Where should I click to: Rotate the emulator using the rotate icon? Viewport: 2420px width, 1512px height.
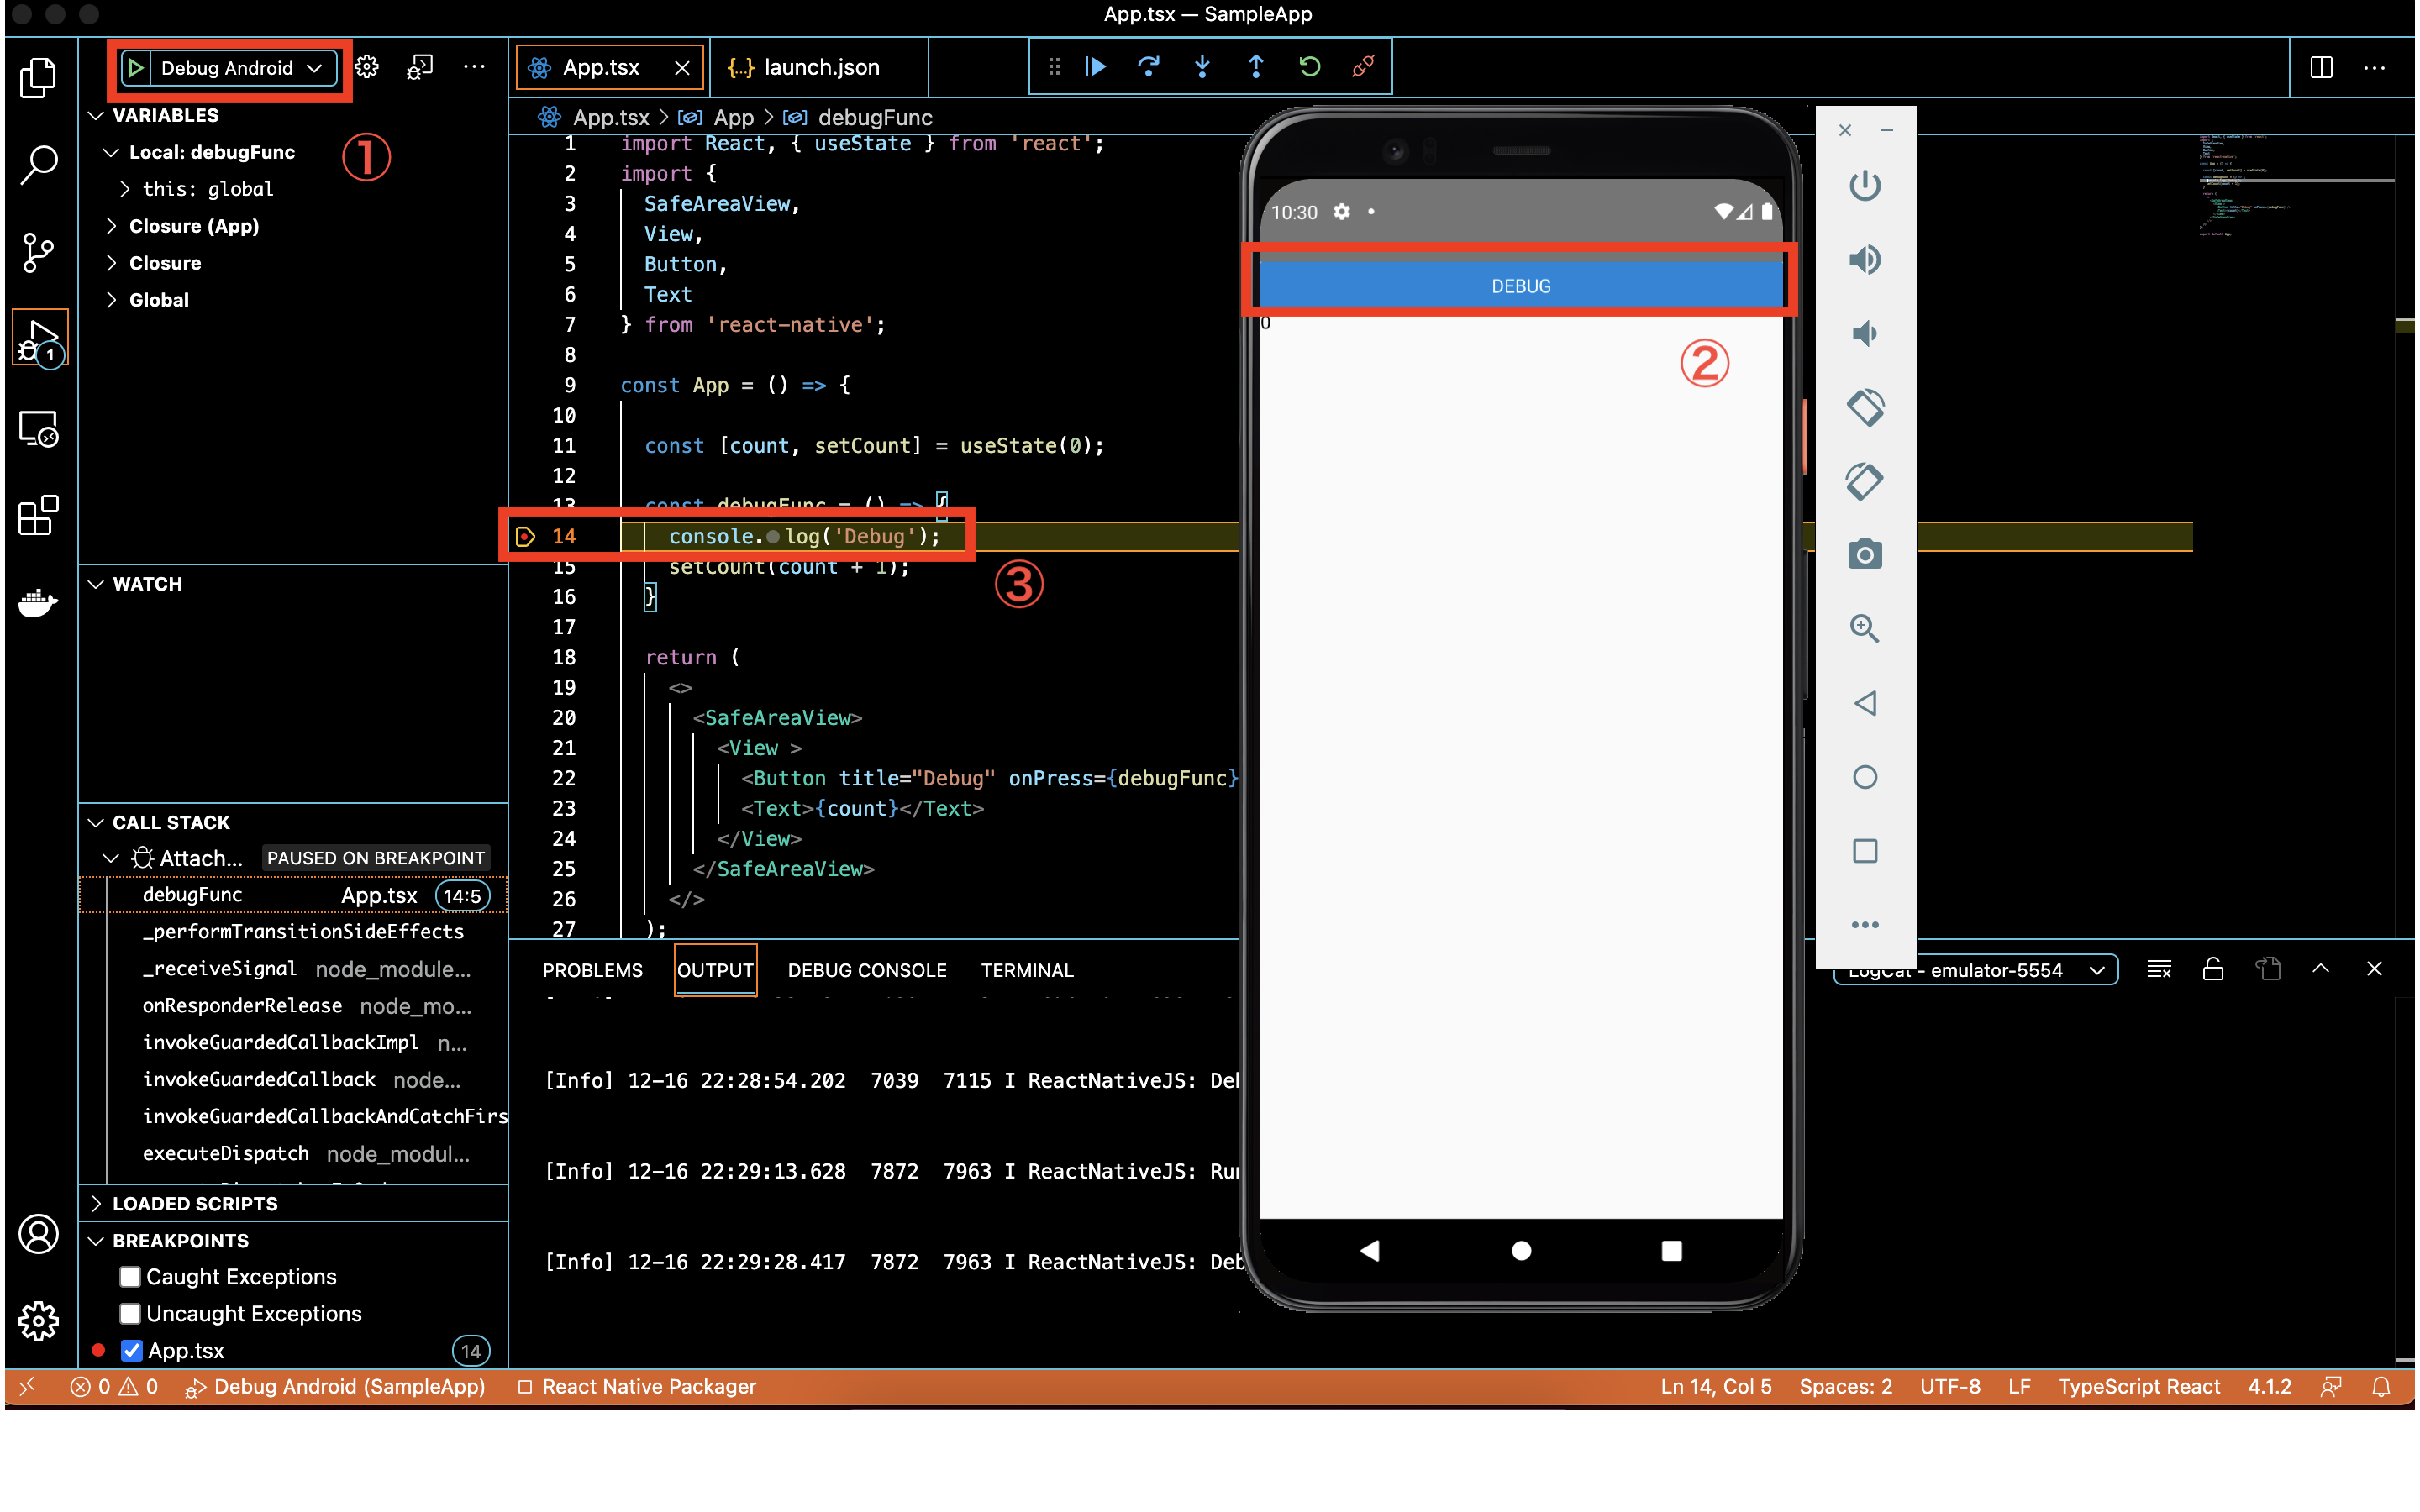tap(1865, 408)
